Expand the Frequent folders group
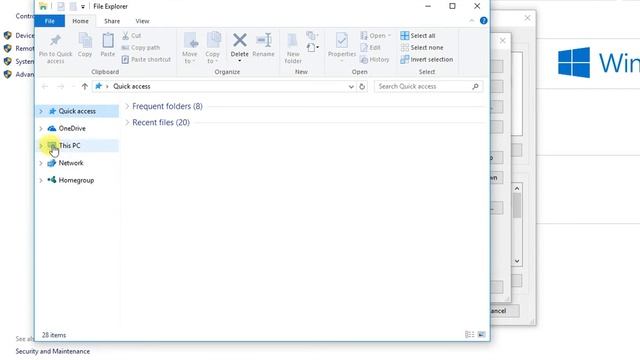 point(127,106)
